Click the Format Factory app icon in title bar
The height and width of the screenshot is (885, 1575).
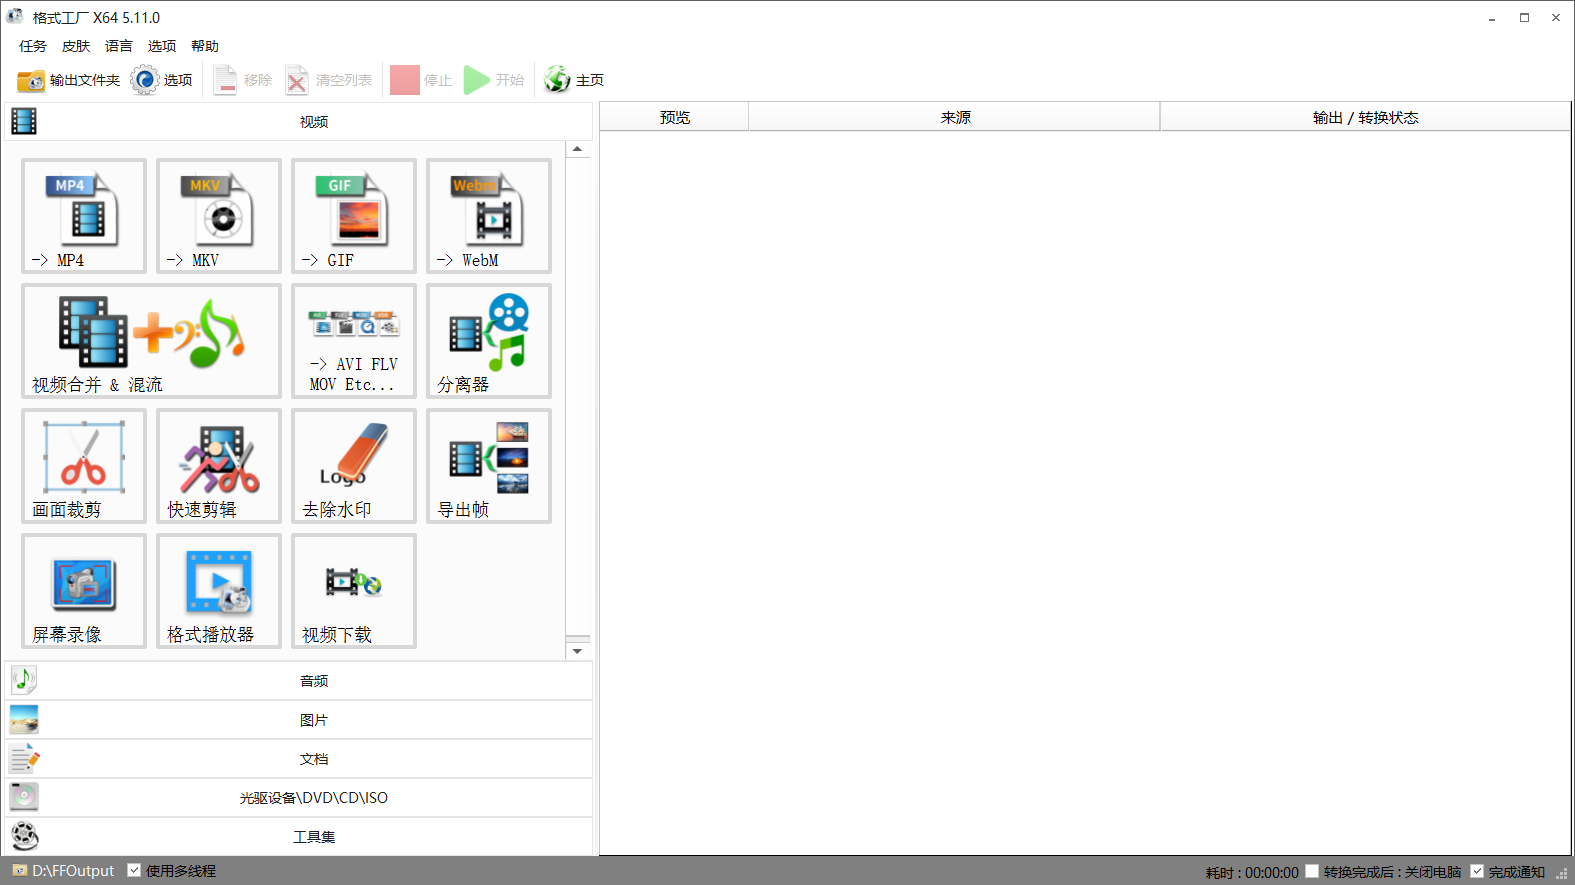(15, 17)
